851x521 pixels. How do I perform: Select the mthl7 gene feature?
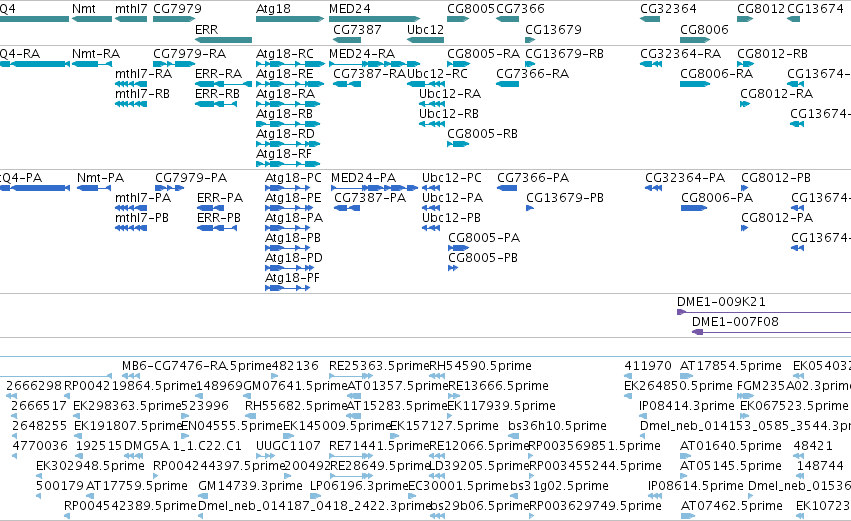(131, 19)
